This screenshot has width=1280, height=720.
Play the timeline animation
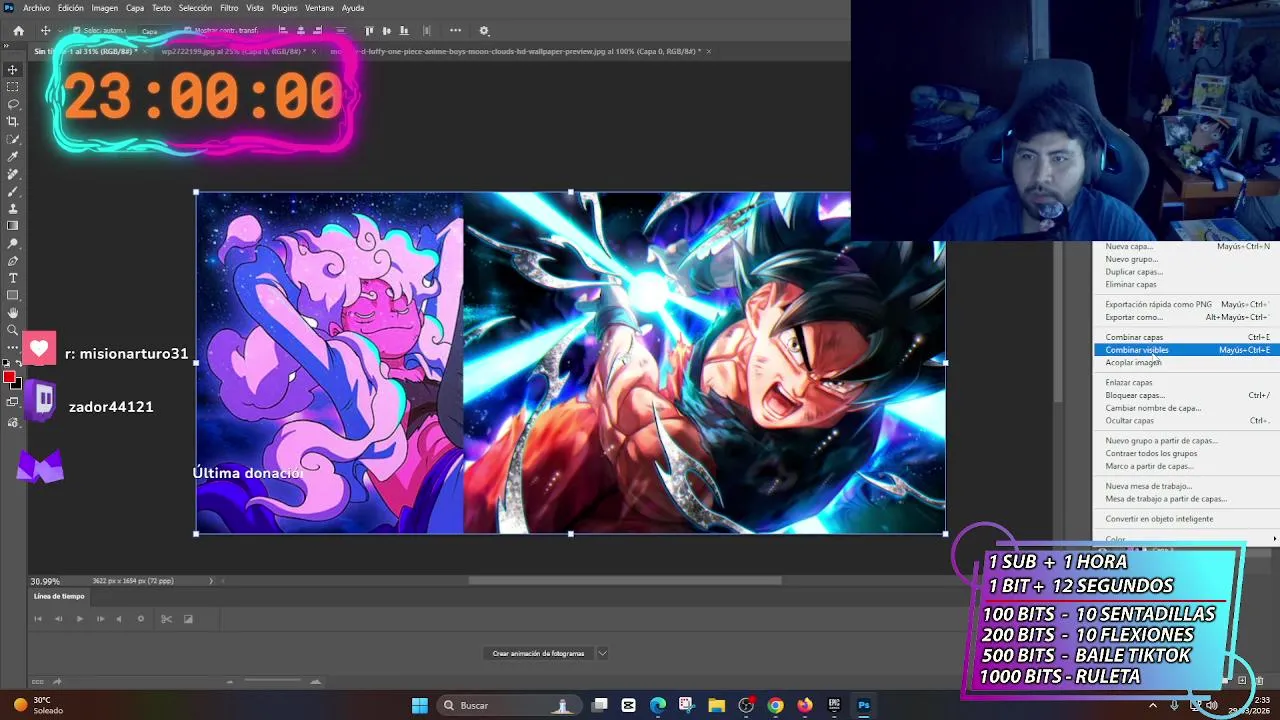point(79,619)
